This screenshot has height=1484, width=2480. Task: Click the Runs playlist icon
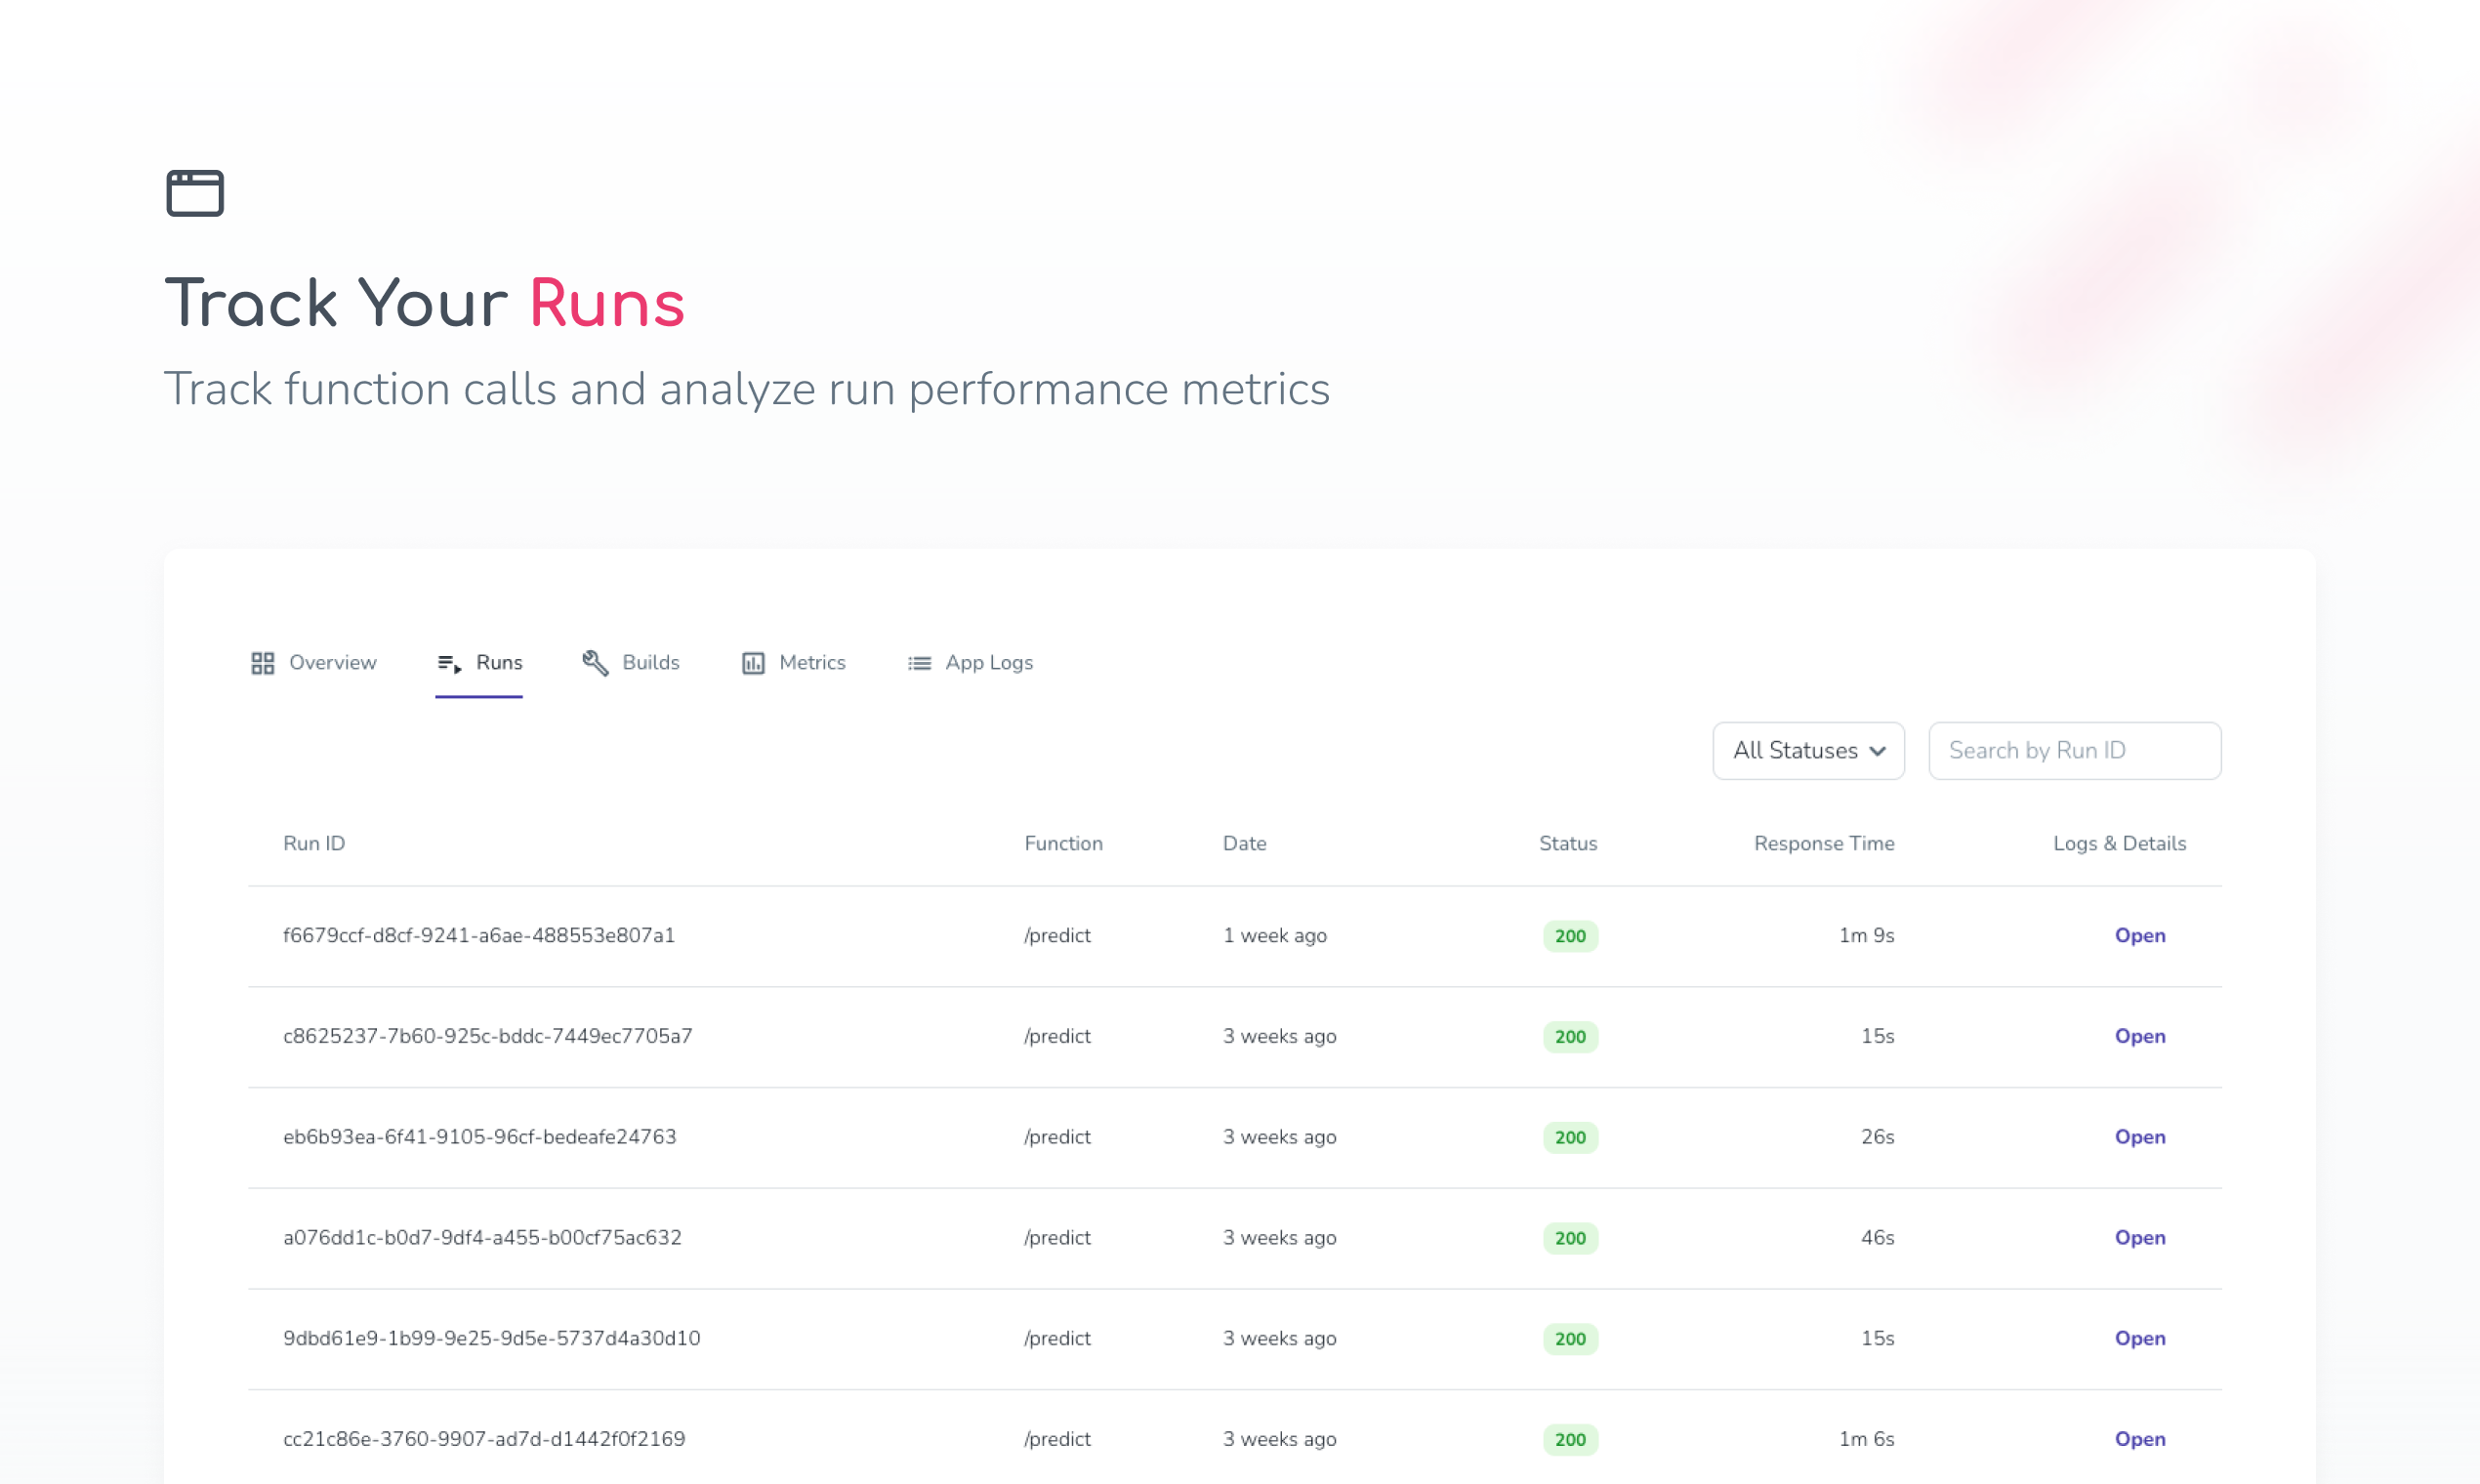449,663
